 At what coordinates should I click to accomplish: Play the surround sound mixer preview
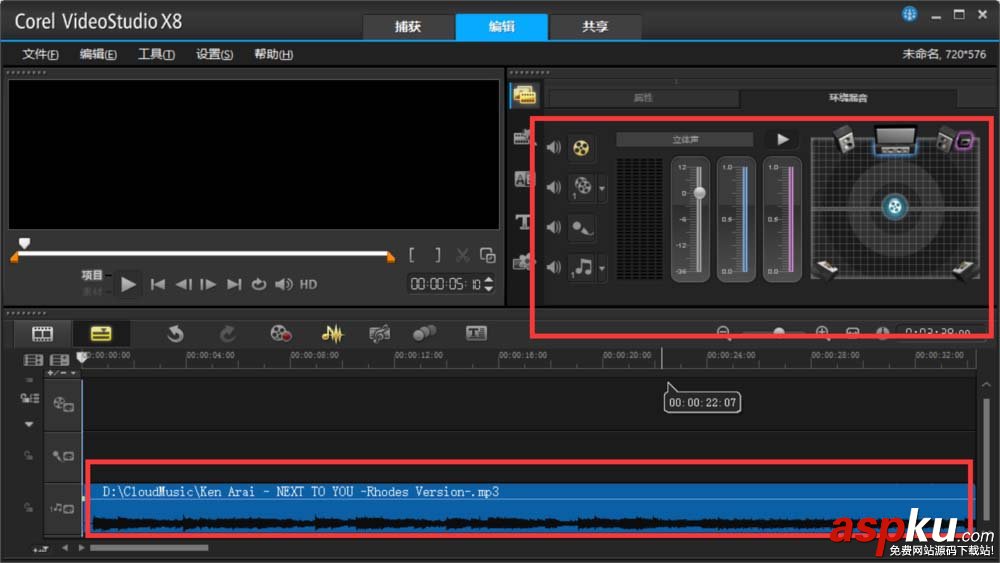point(783,140)
